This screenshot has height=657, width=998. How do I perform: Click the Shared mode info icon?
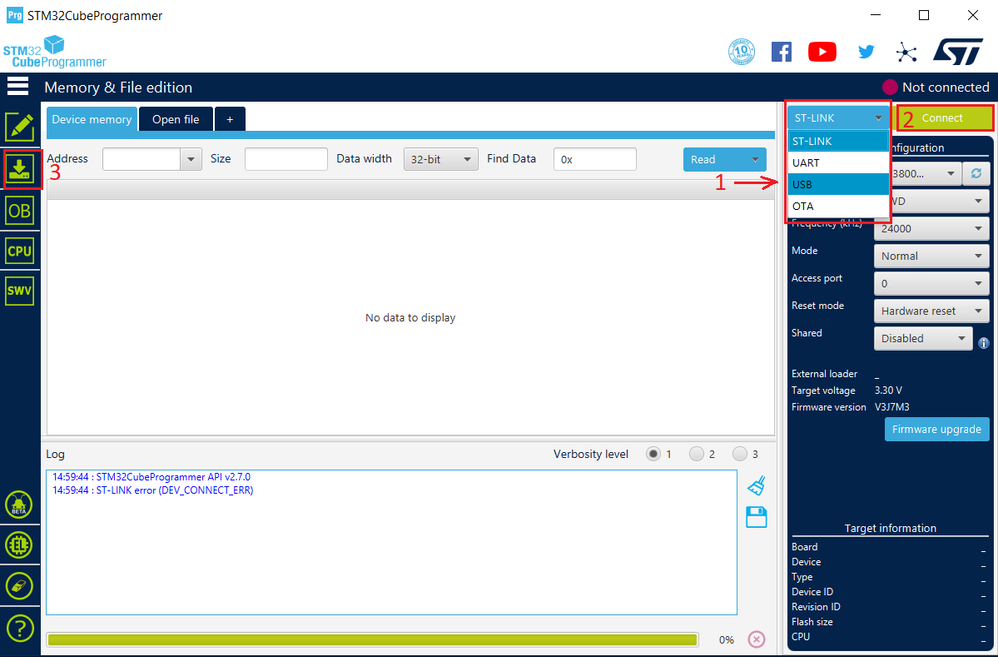[983, 343]
